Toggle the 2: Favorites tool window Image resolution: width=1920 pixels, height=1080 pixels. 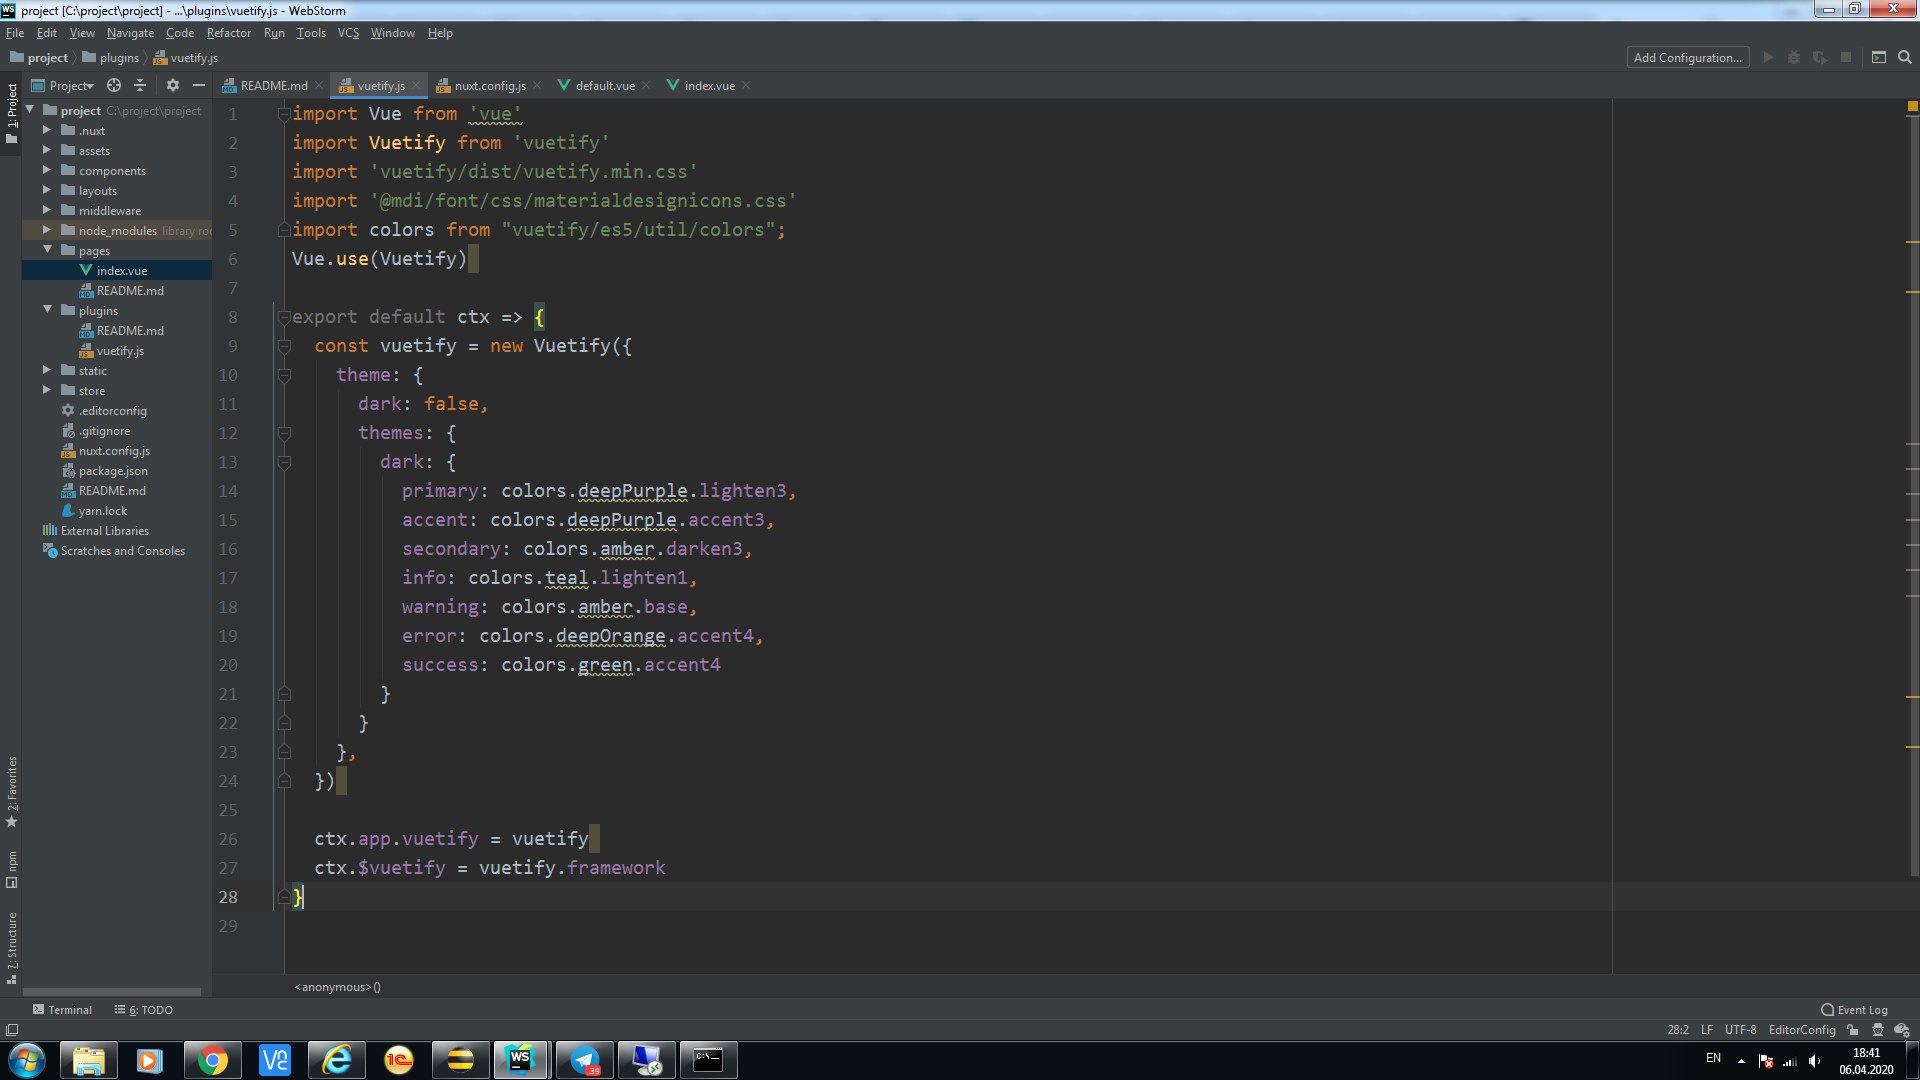click(12, 792)
